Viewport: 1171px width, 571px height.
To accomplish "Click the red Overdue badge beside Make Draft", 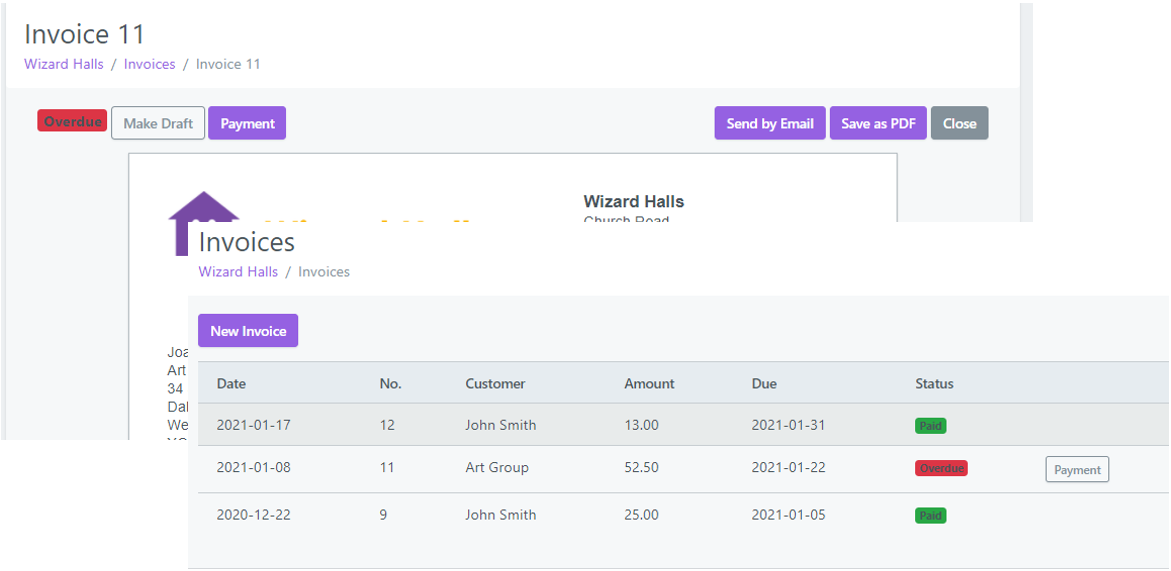I will click(72, 121).
